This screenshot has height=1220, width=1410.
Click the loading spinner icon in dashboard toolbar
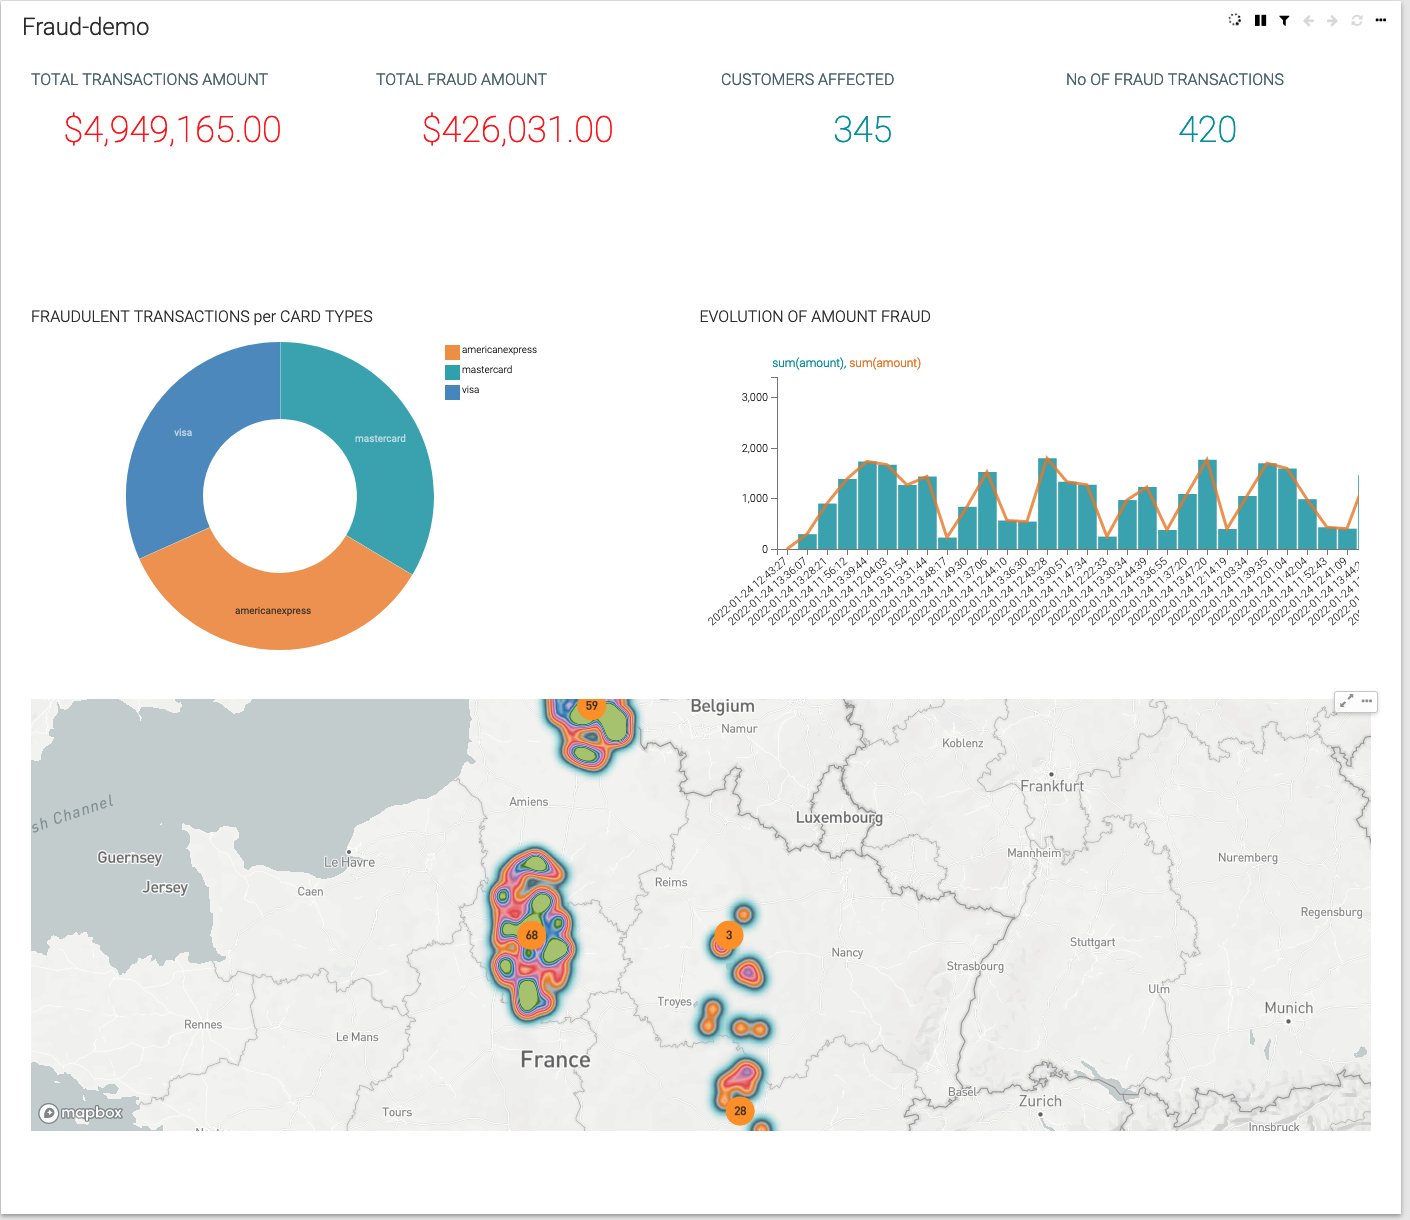(x=1235, y=20)
